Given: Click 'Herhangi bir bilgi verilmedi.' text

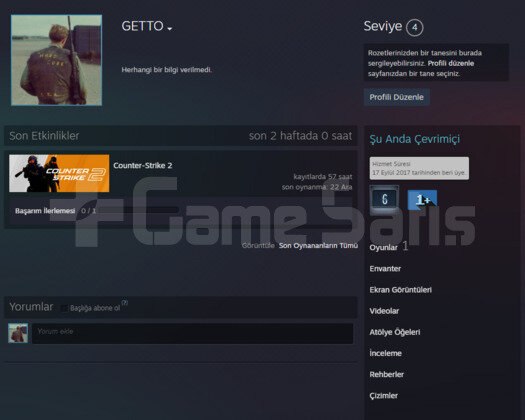Looking at the screenshot, I should coord(167,70).
